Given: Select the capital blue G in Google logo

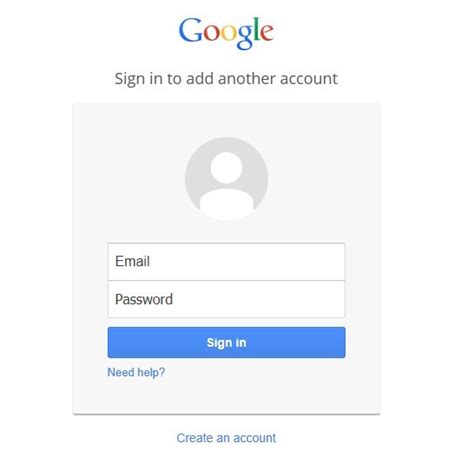Looking at the screenshot, I should (x=190, y=30).
